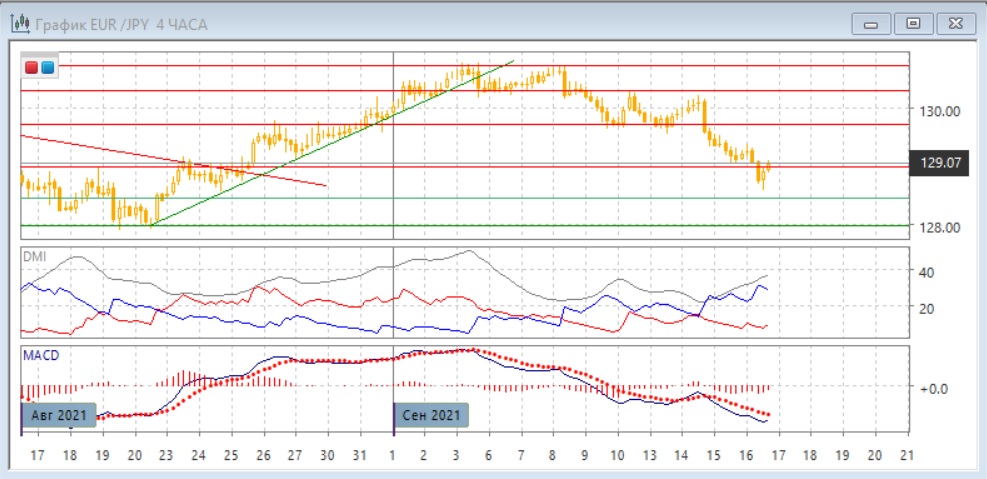Screen dimensions: 987x479
Task: Click the blue square icon on chart
Action: point(47,68)
